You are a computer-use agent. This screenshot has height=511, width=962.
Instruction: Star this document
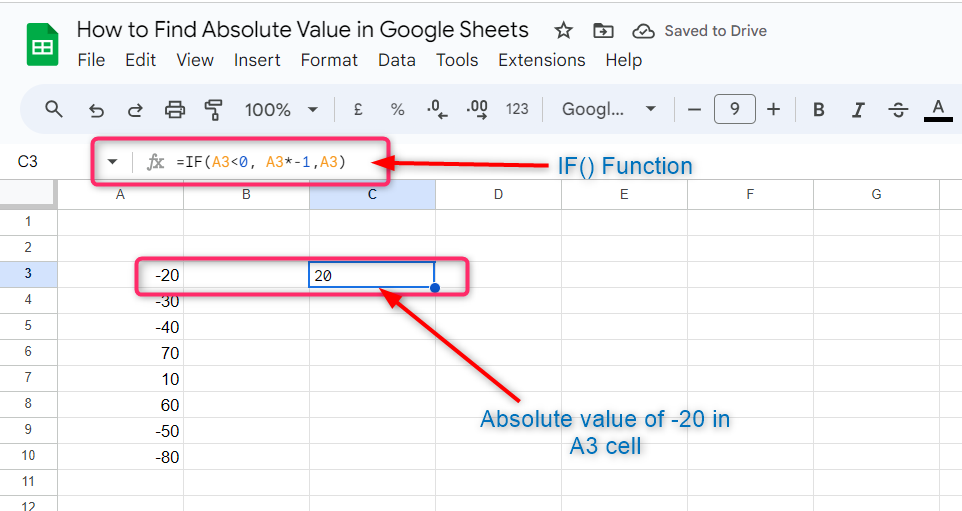tap(564, 31)
